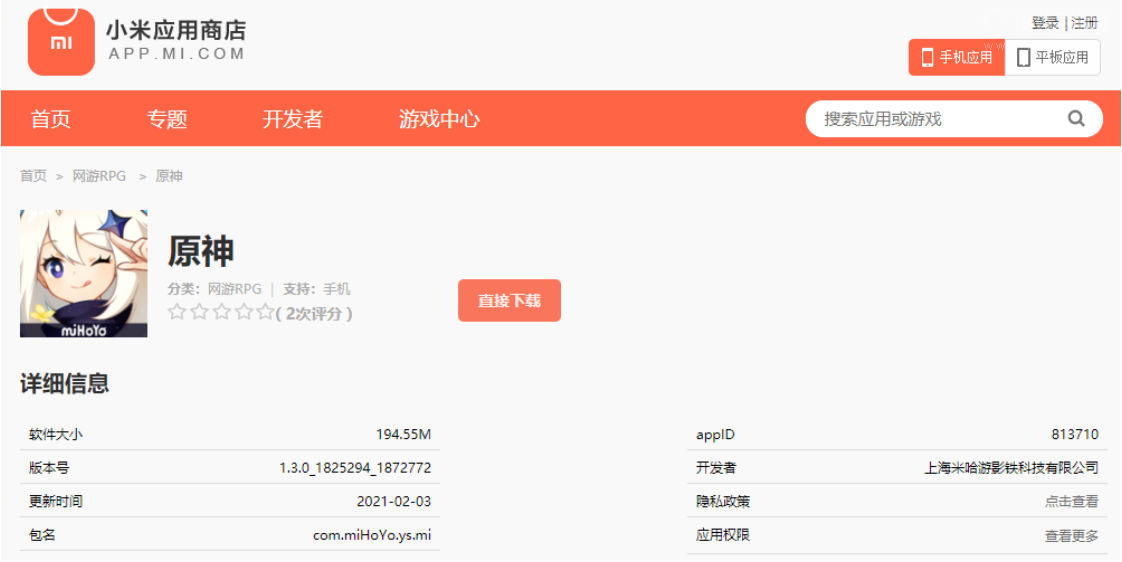Click the 登录 login link
1122x562 pixels.
coord(1045,23)
